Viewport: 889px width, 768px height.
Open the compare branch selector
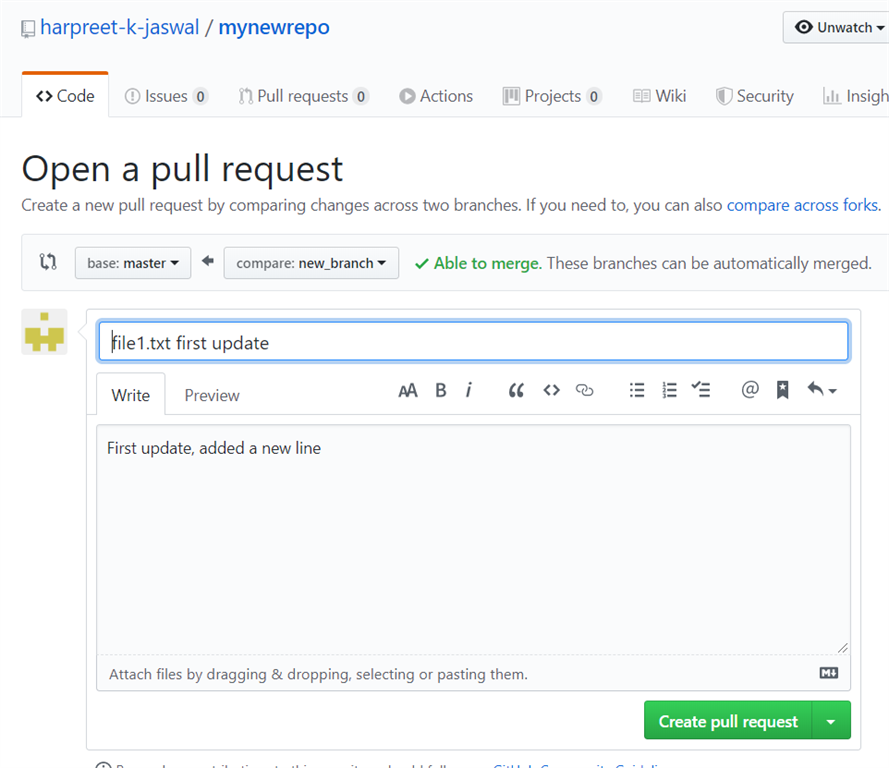click(311, 263)
